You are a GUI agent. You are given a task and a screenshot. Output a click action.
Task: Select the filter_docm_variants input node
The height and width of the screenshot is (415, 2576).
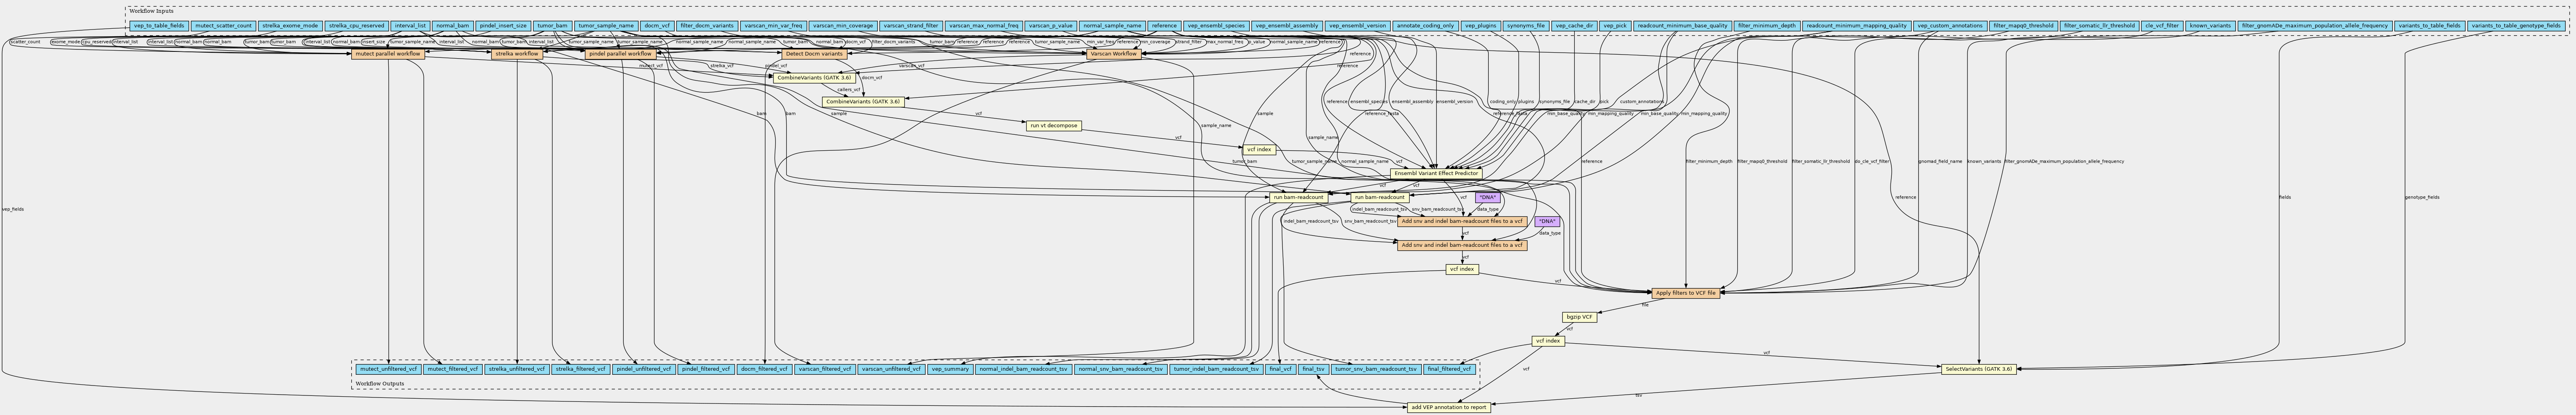click(x=706, y=25)
